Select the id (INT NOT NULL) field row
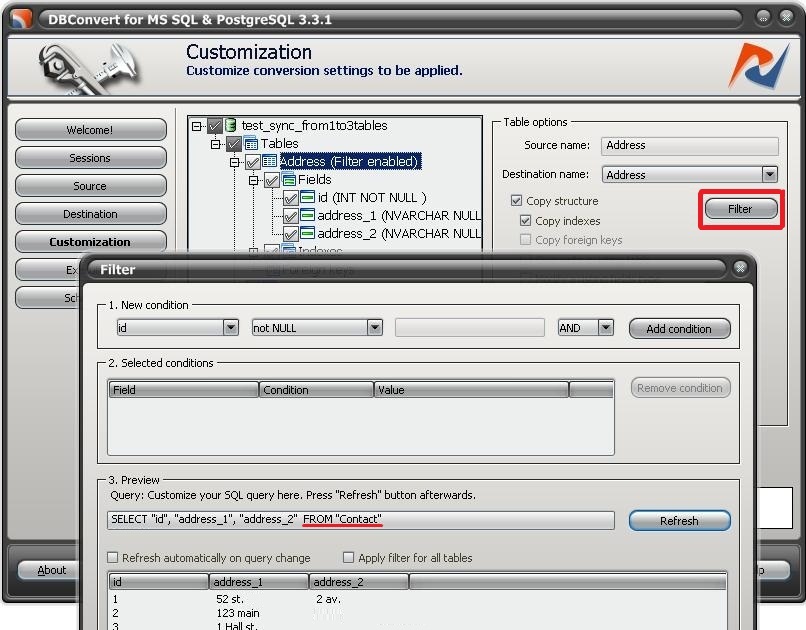Screen dimensions: 806x630 (x=372, y=197)
